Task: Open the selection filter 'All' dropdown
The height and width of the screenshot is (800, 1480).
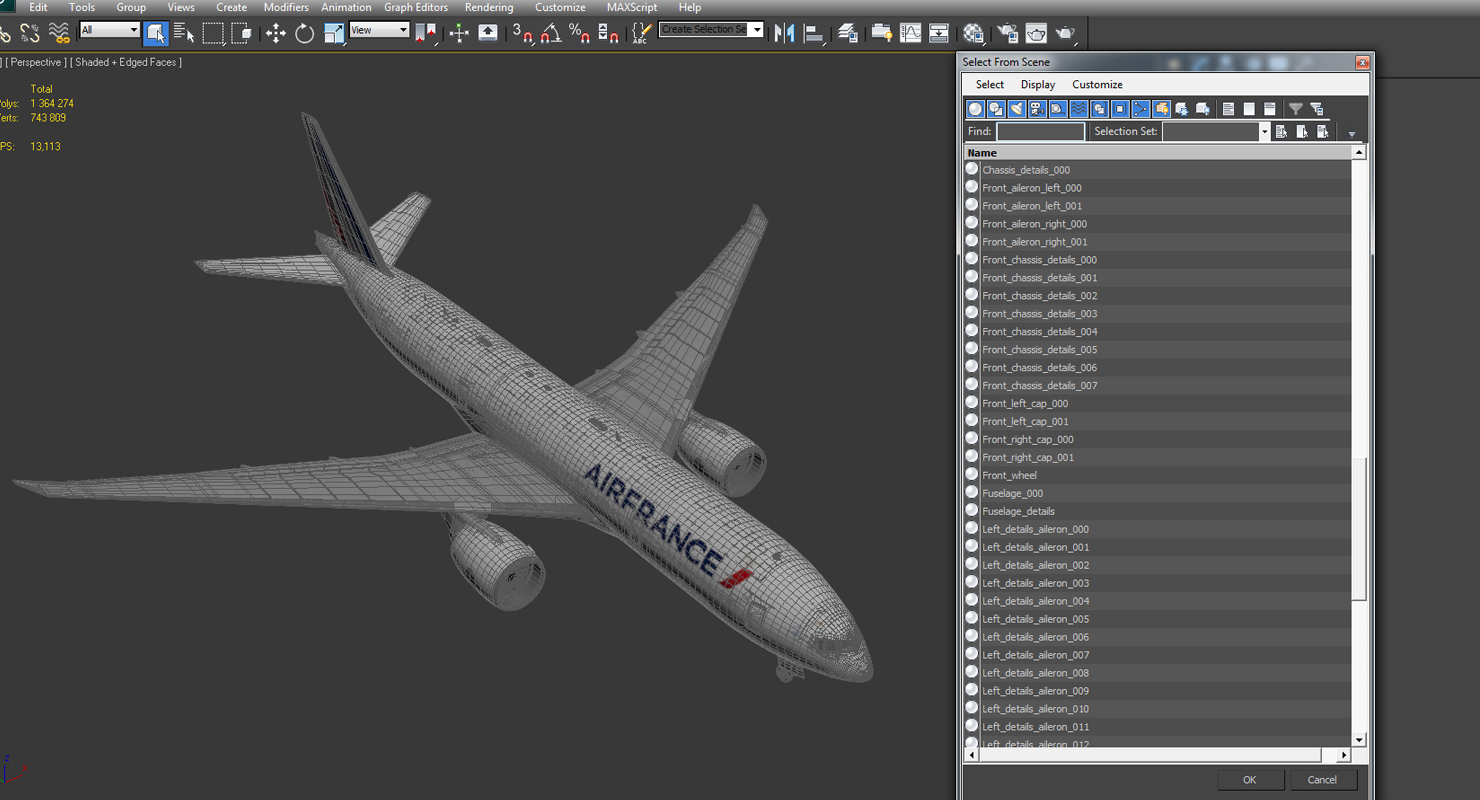Action: [x=109, y=30]
